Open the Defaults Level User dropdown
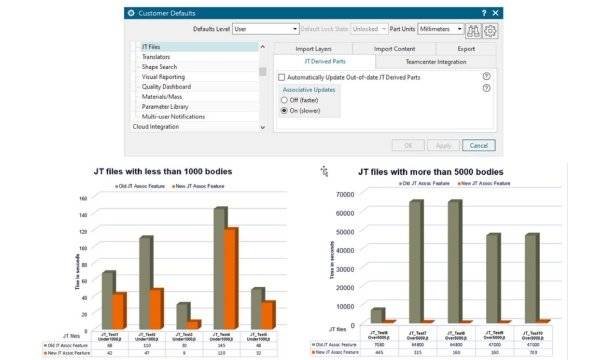 tap(266, 29)
